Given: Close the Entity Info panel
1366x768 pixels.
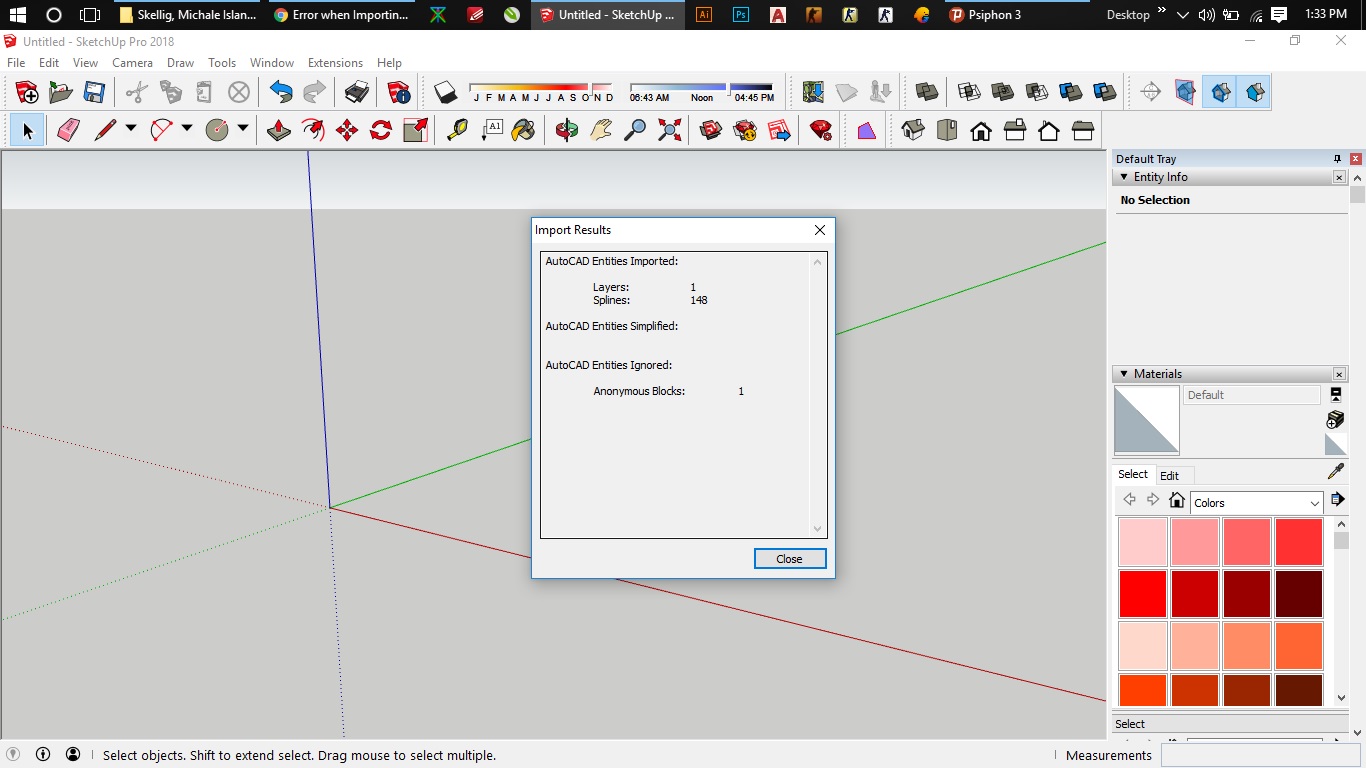Looking at the screenshot, I should pyautogui.click(x=1339, y=177).
